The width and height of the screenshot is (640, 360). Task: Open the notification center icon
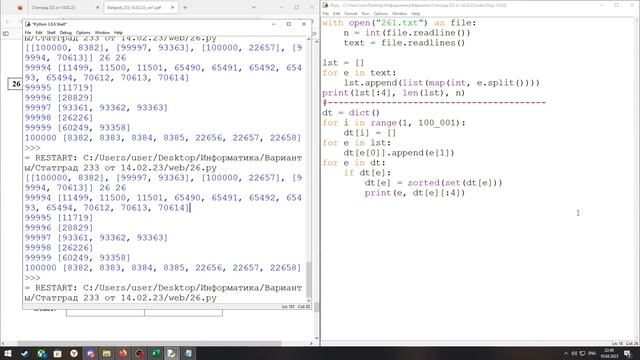pos(628,353)
